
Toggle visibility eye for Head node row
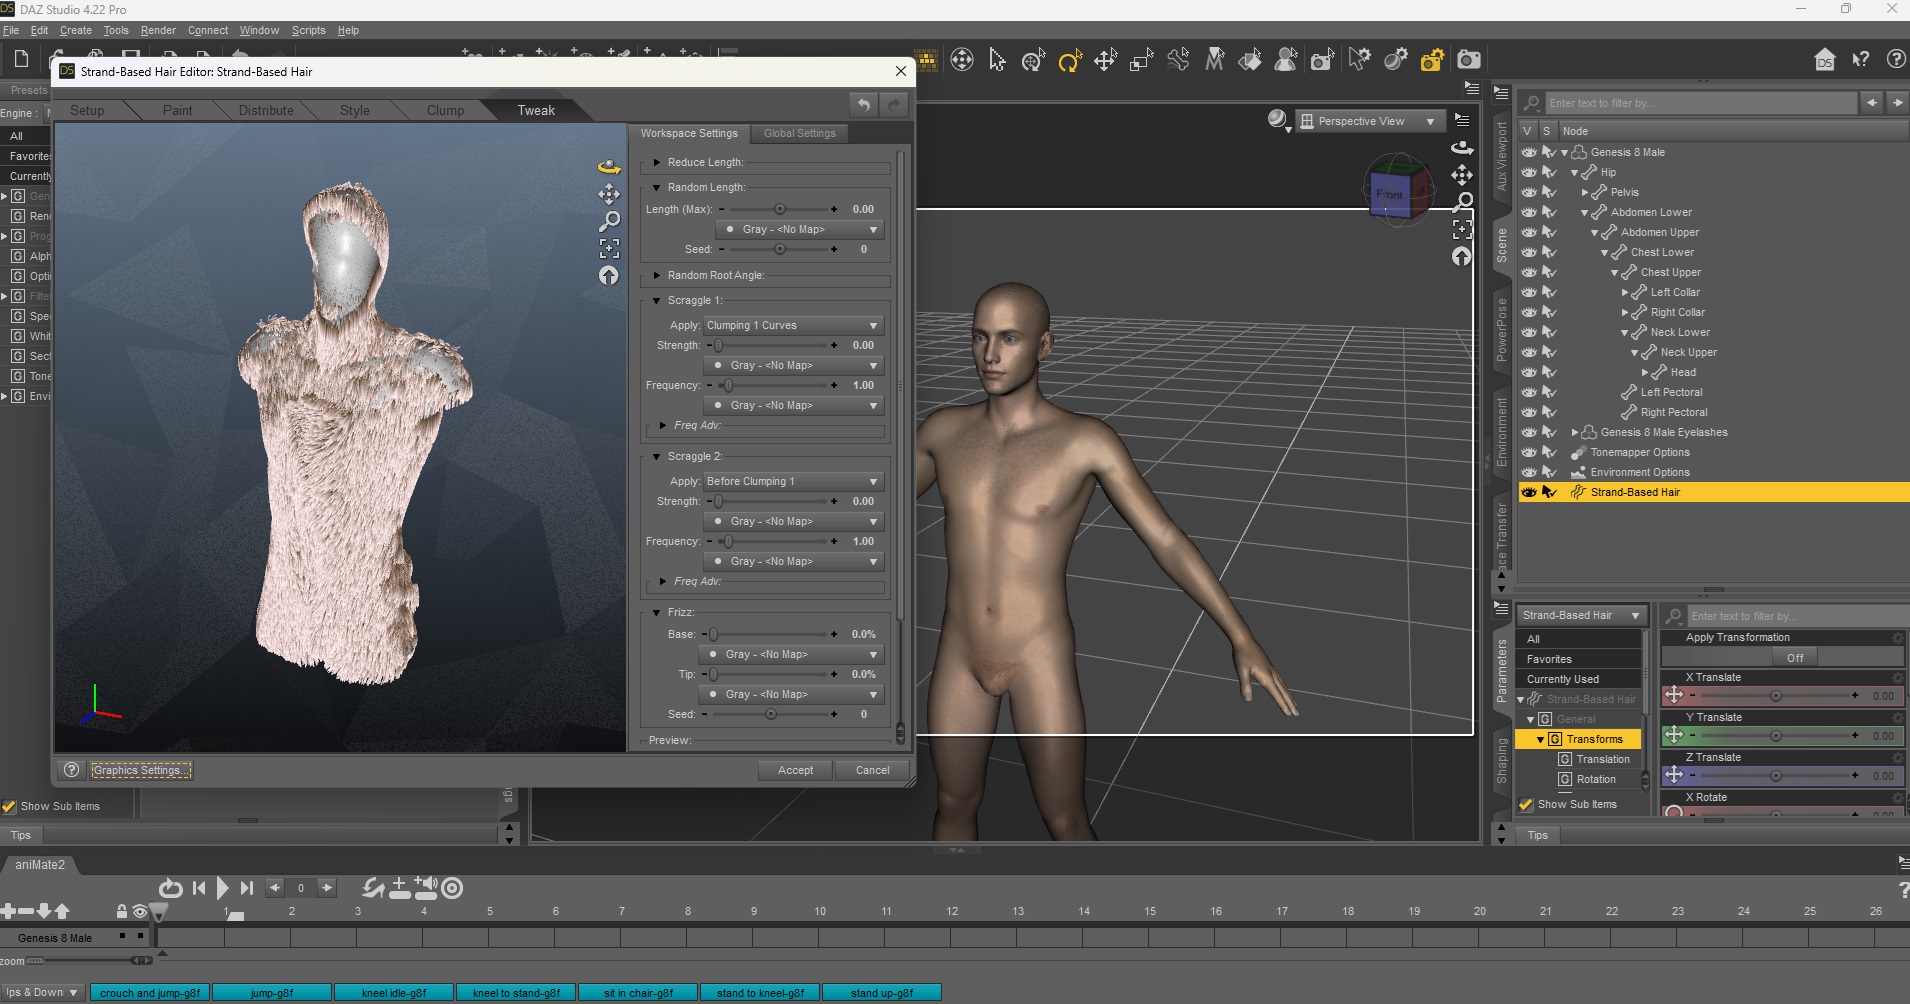pyautogui.click(x=1528, y=372)
